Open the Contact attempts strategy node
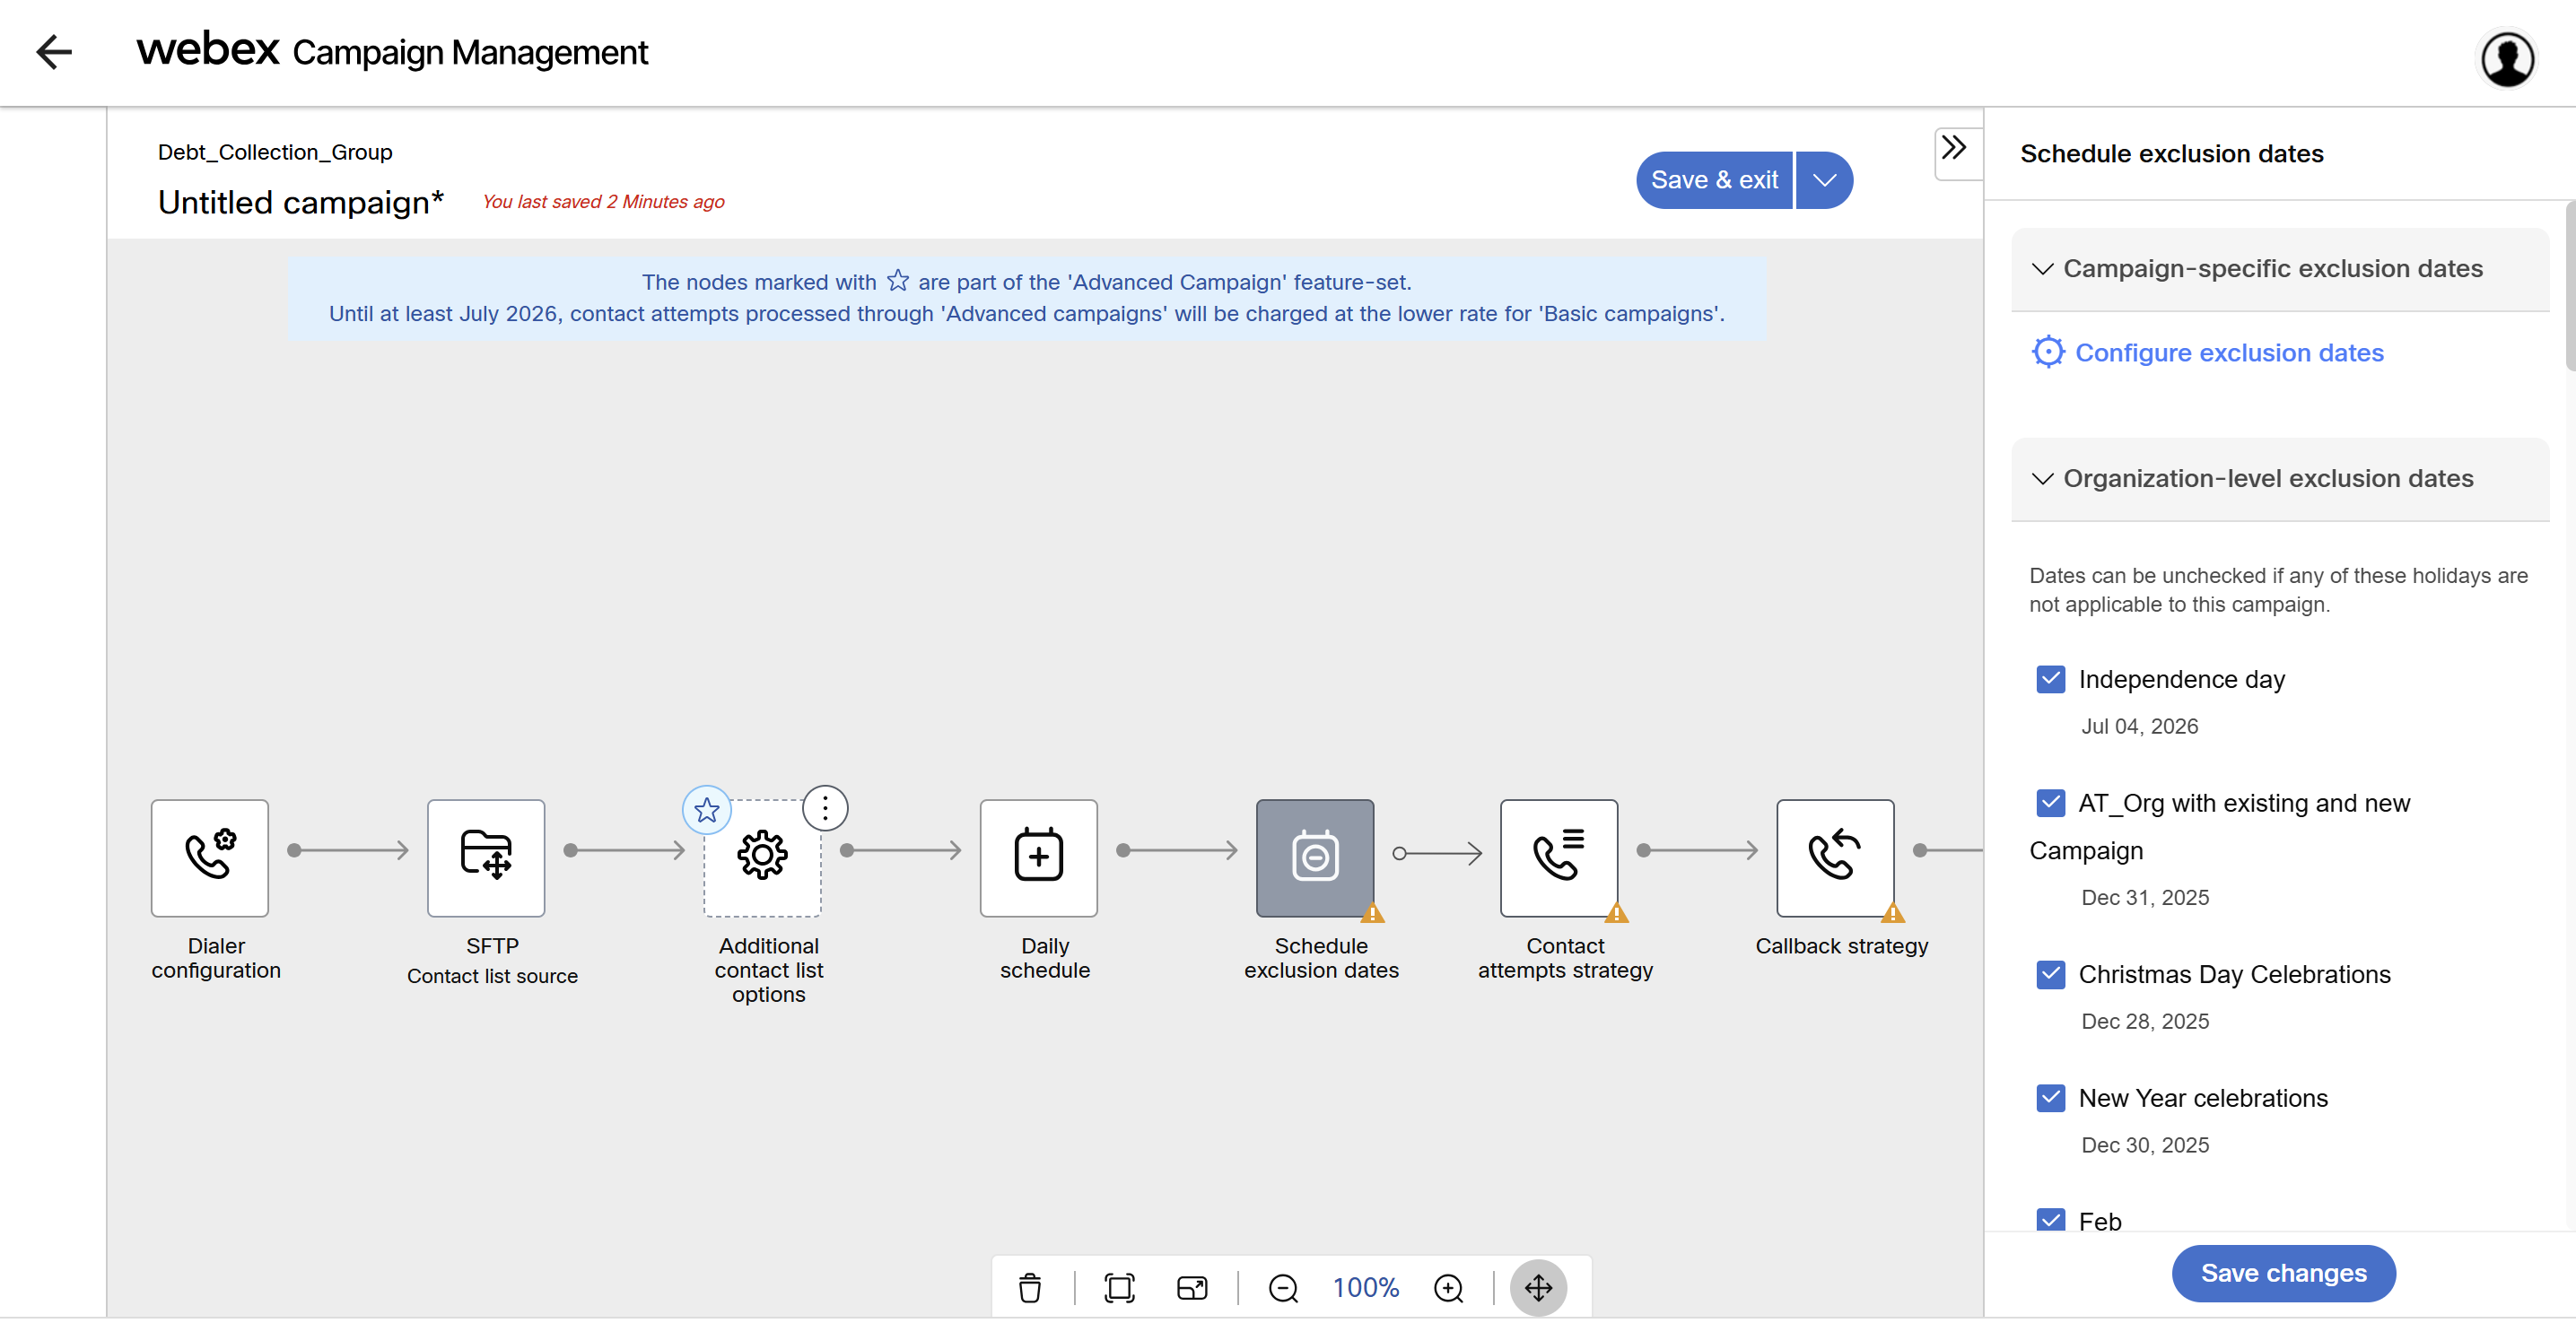This screenshot has height=1323, width=2576. click(x=1558, y=857)
